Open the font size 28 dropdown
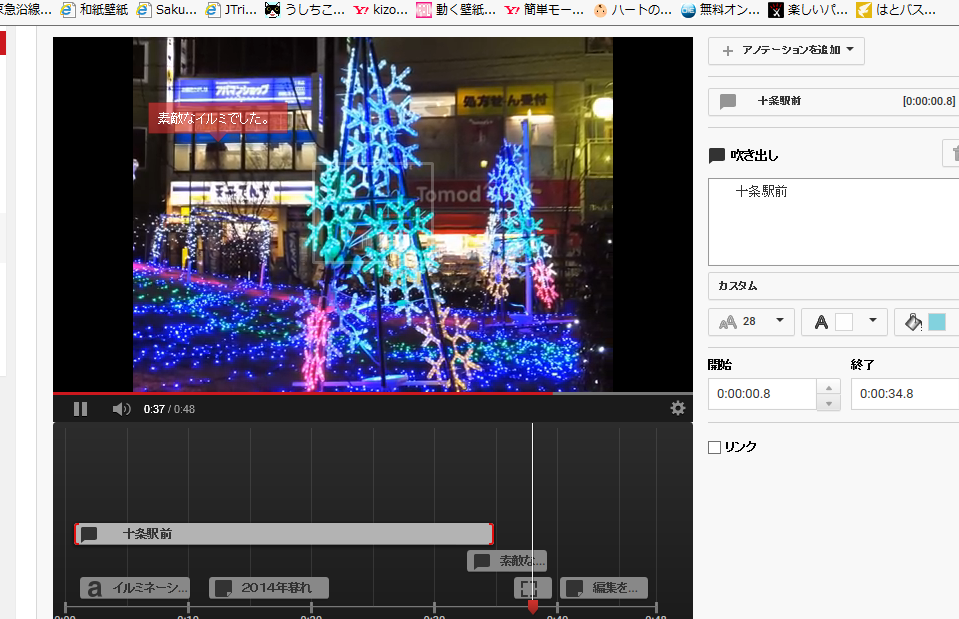The height and width of the screenshot is (619, 959). point(751,322)
